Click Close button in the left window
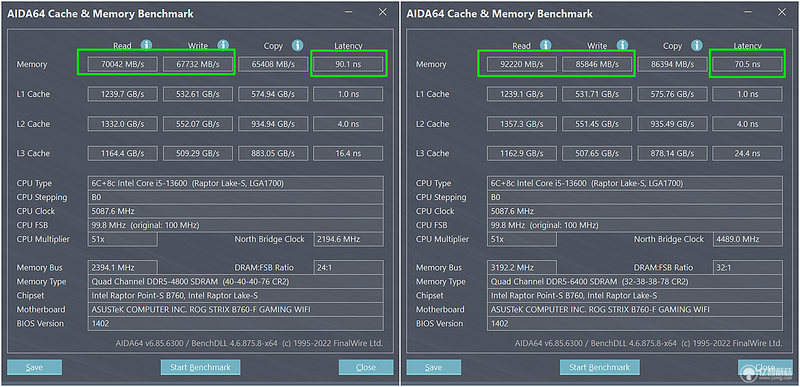This screenshot has width=800, height=387. pyautogui.click(x=366, y=367)
